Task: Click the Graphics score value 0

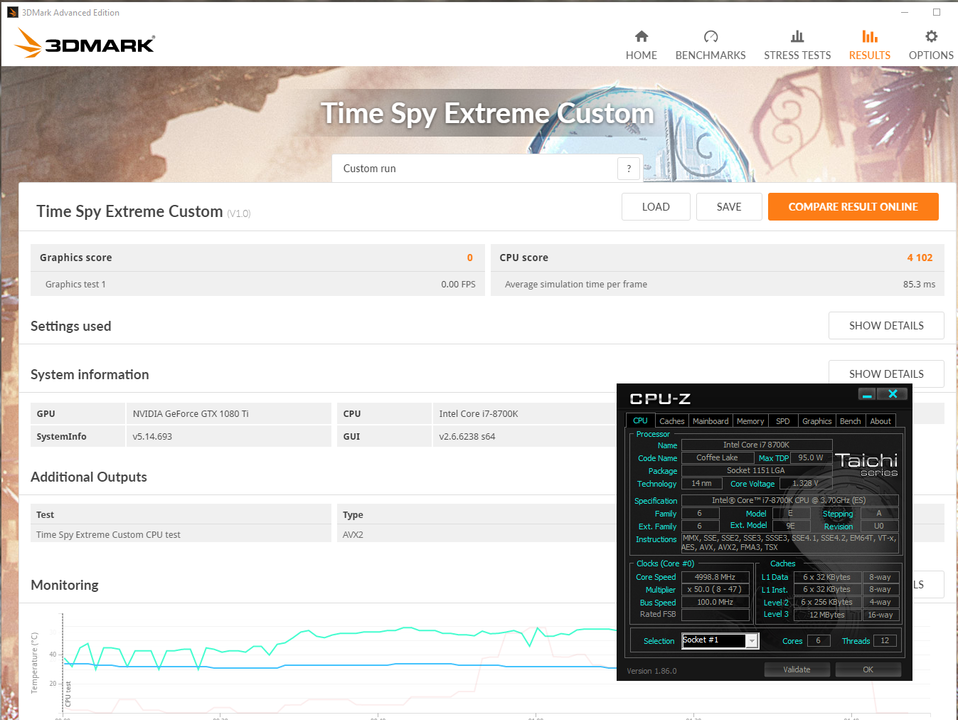Action: pyautogui.click(x=469, y=257)
